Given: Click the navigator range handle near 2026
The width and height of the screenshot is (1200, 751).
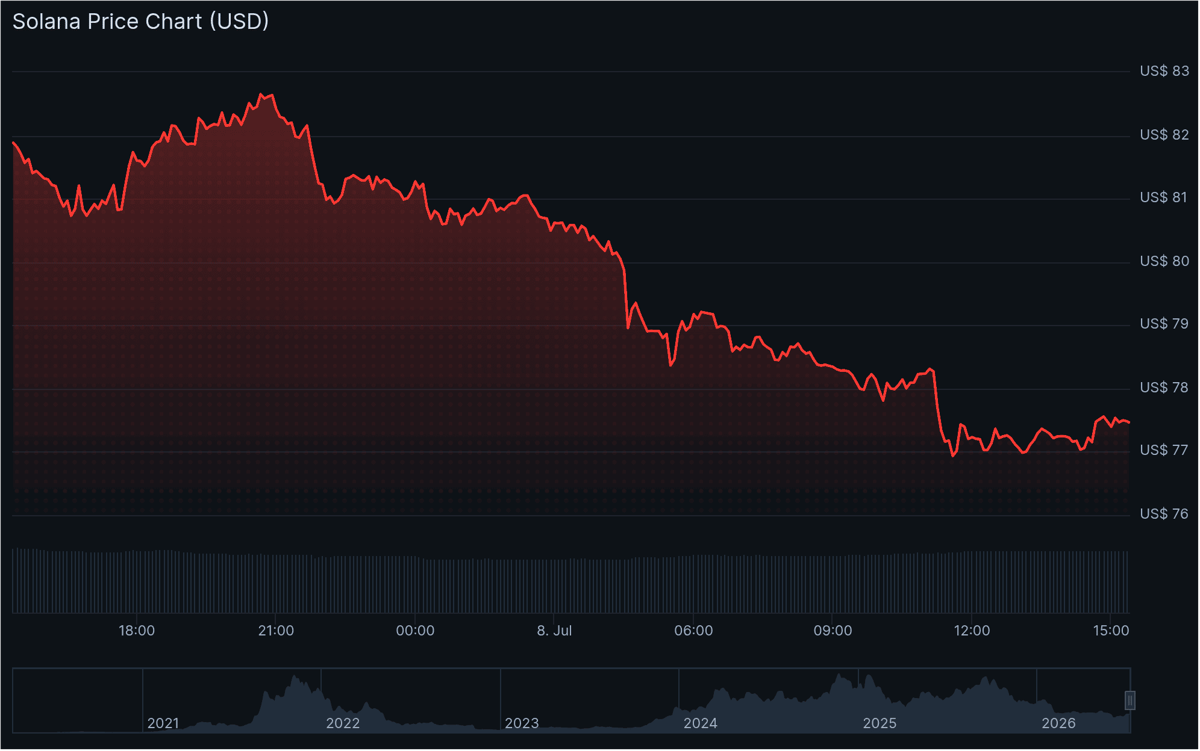Looking at the screenshot, I should pos(1131,699).
